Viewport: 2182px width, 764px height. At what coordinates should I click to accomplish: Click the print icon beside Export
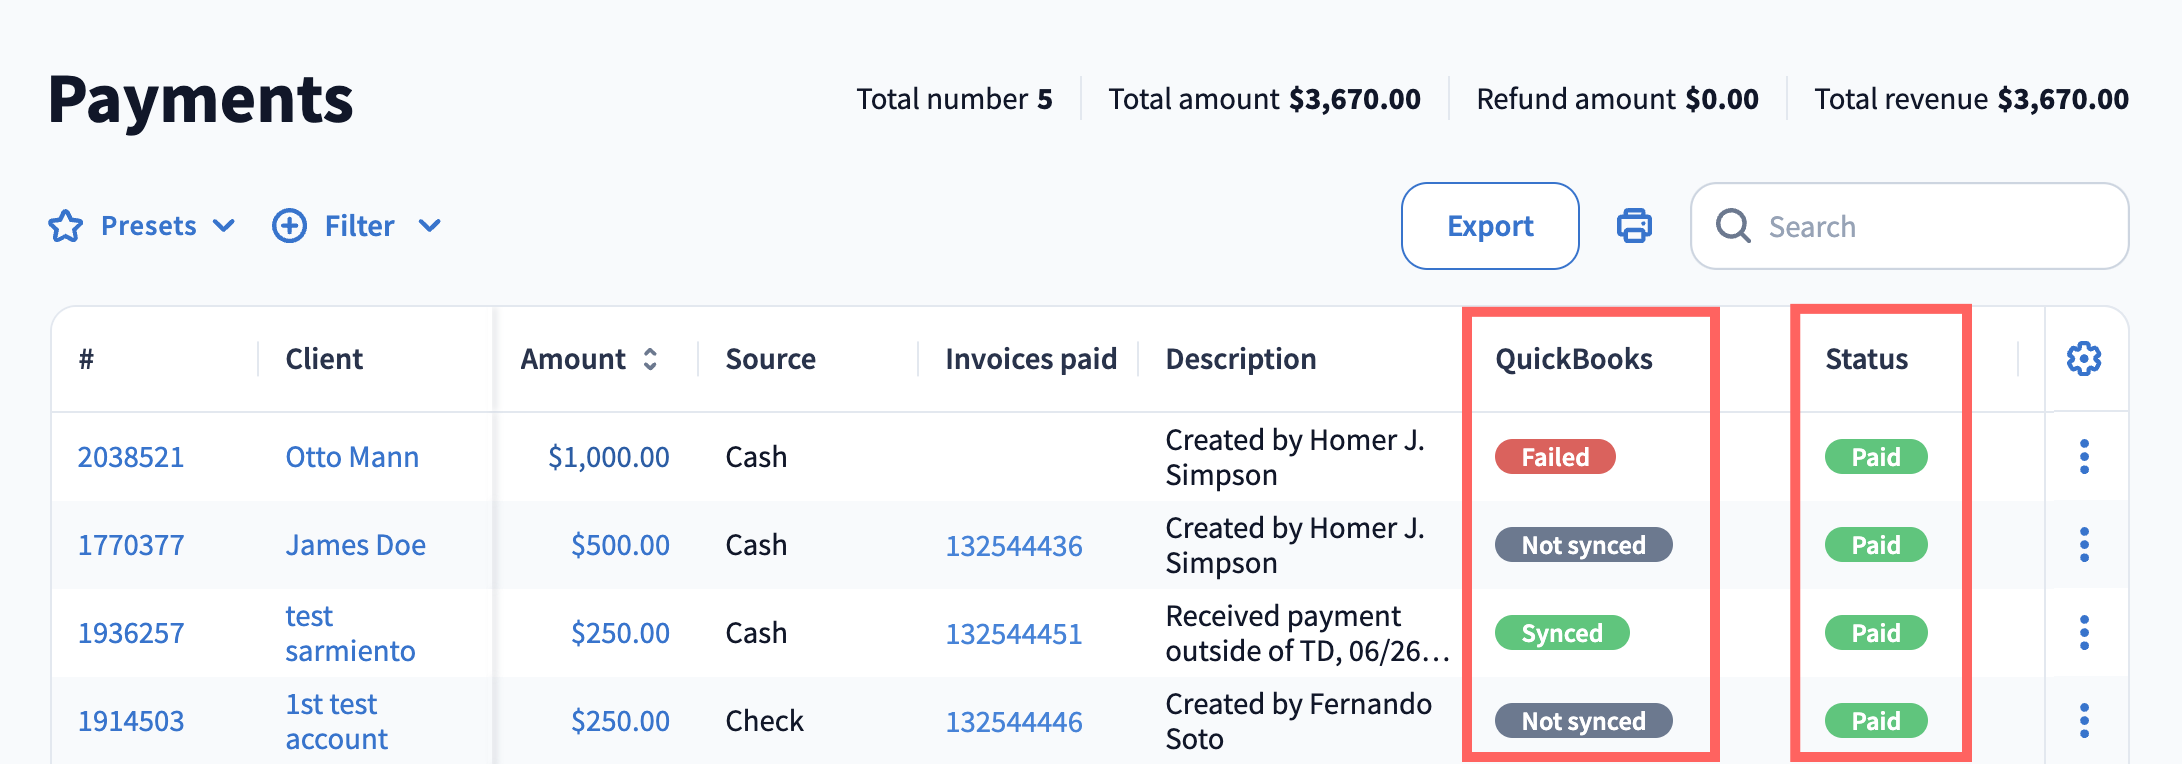point(1634,226)
